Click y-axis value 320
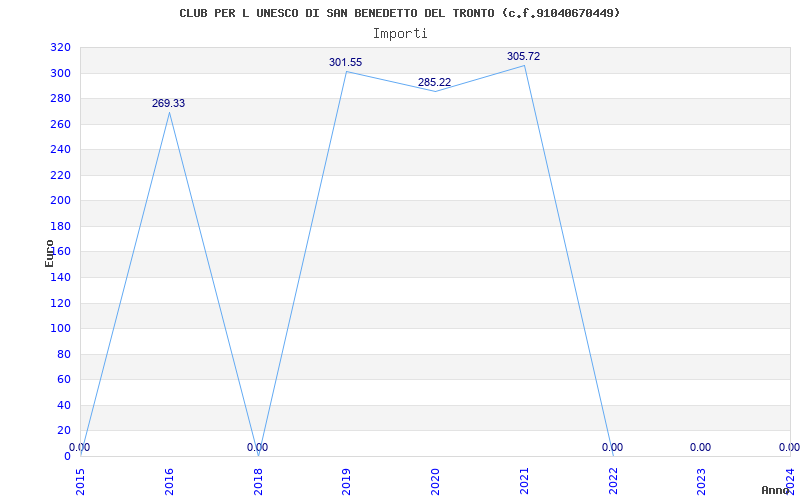Image resolution: width=800 pixels, height=500 pixels. tap(60, 47)
